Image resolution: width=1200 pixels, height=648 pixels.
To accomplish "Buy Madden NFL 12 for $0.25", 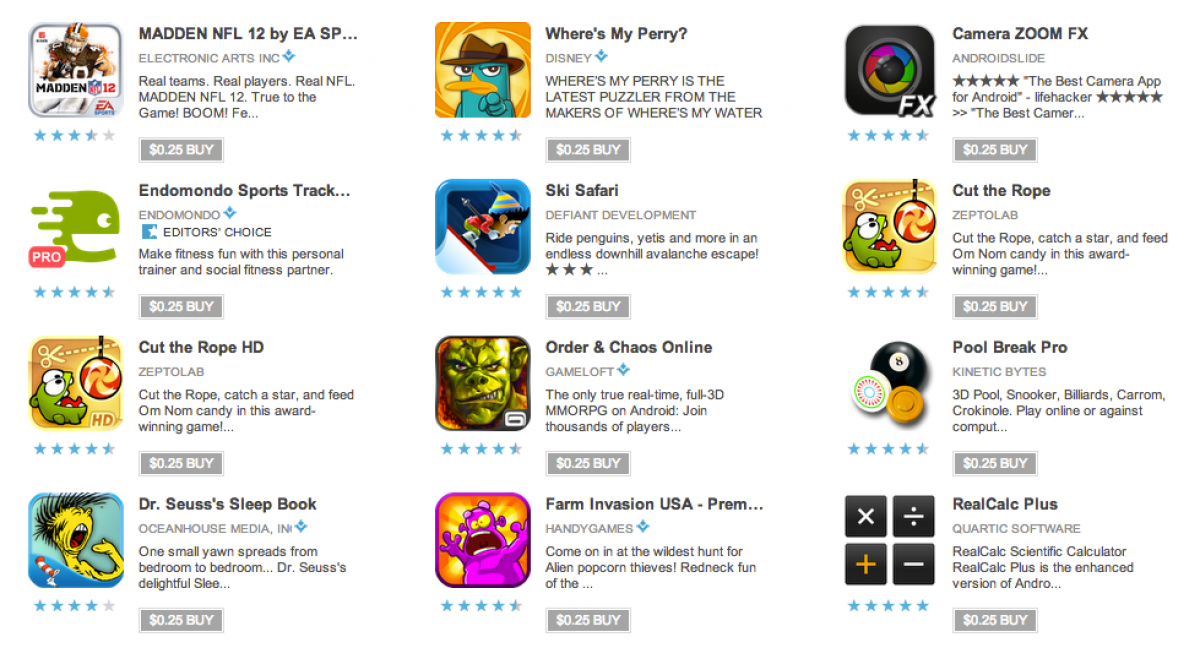I will click(181, 150).
